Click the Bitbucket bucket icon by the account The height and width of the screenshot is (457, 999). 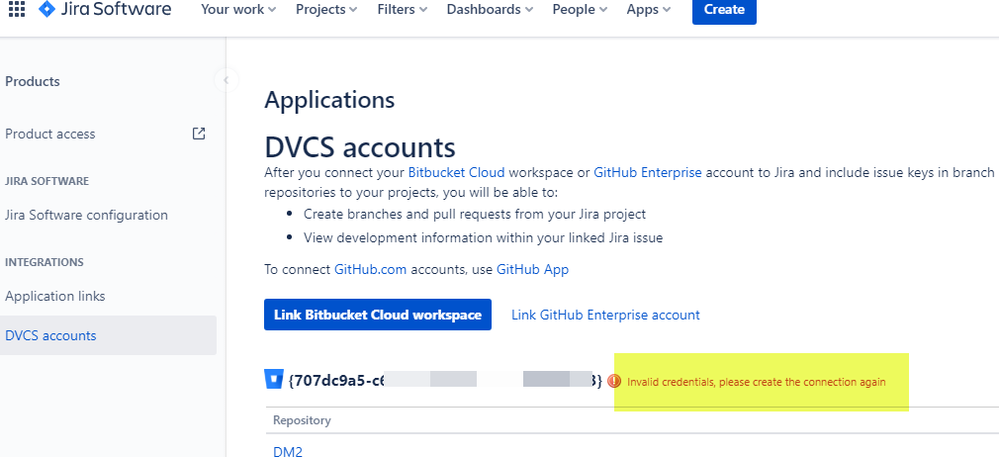273,381
